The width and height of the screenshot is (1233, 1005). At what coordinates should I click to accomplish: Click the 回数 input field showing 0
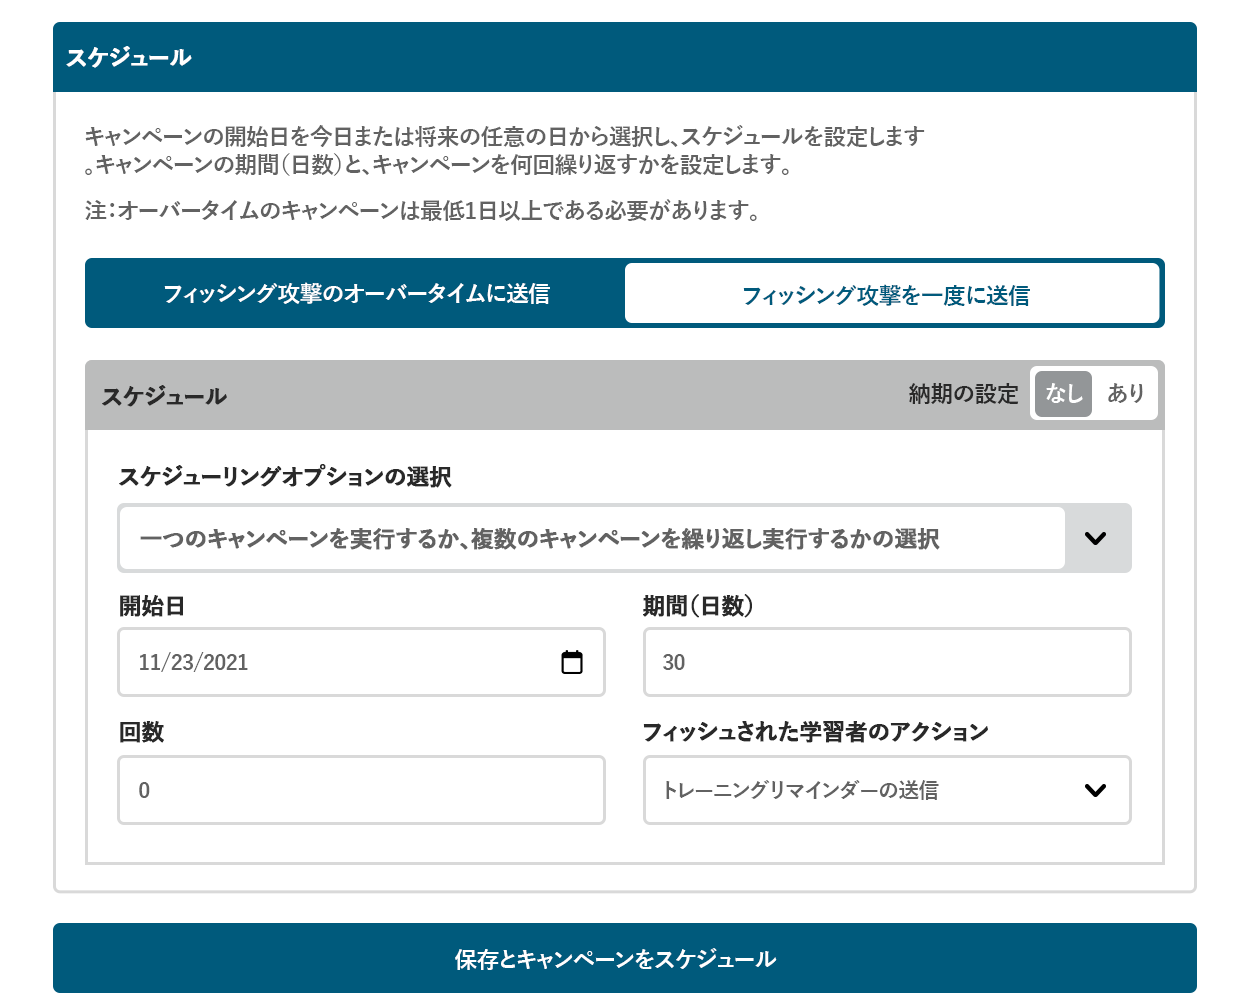[361, 790]
